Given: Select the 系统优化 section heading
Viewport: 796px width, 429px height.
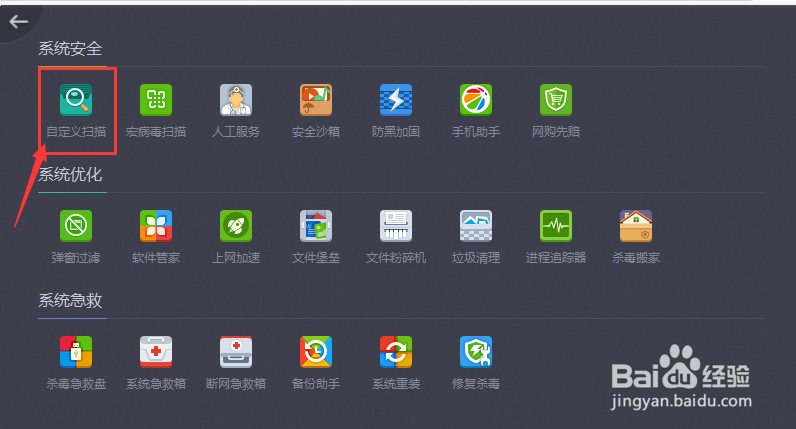Looking at the screenshot, I should [x=70, y=175].
